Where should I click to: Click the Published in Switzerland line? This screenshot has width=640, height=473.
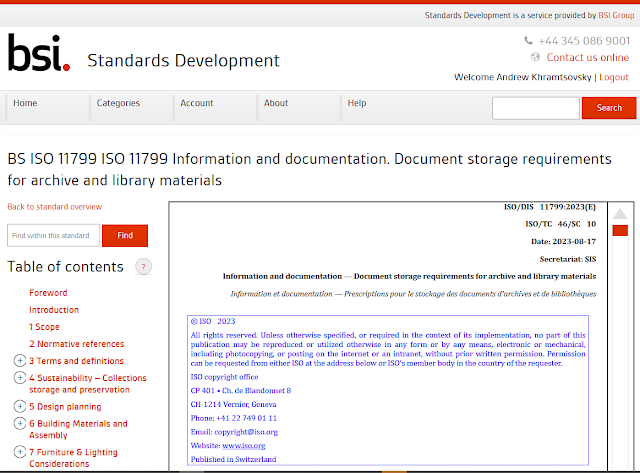click(x=233, y=460)
